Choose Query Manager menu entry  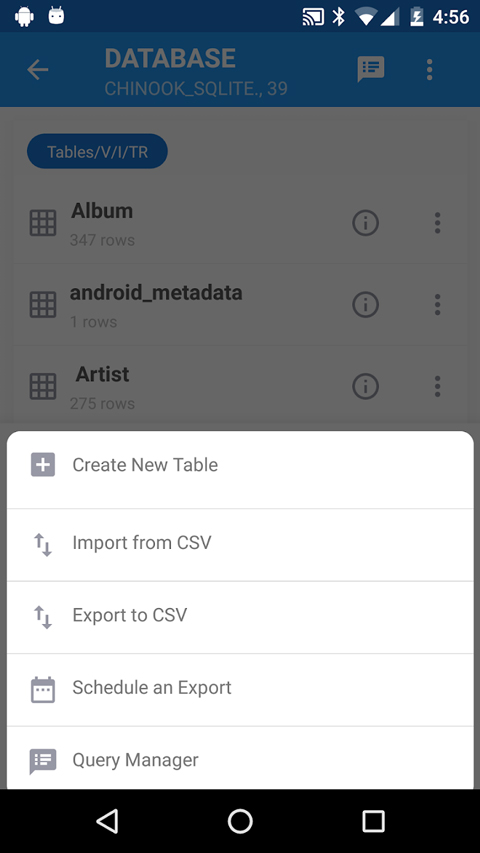tap(240, 758)
